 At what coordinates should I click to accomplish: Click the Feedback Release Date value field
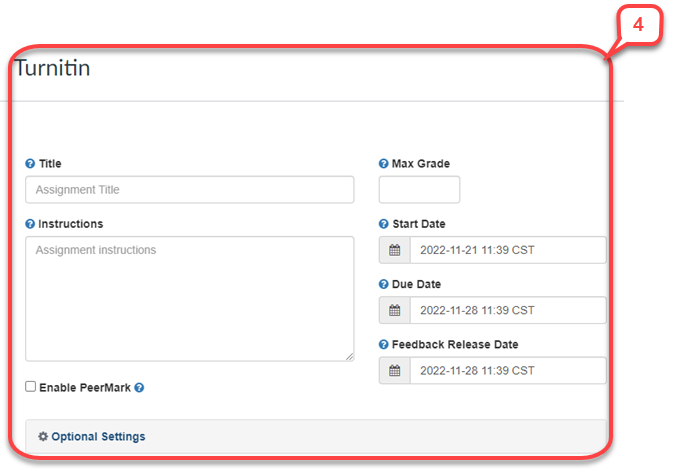[x=508, y=370]
